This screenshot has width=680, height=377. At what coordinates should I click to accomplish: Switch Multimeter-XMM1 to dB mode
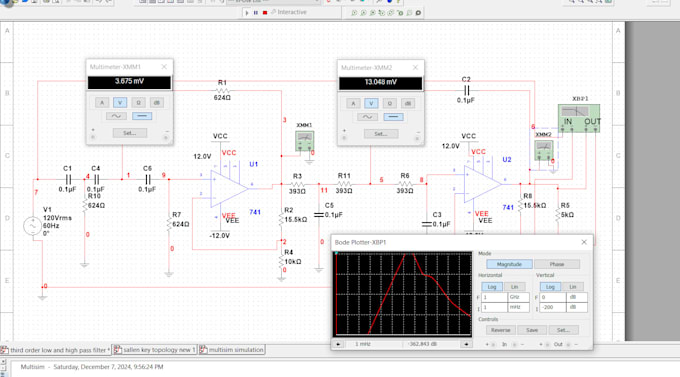coord(157,103)
